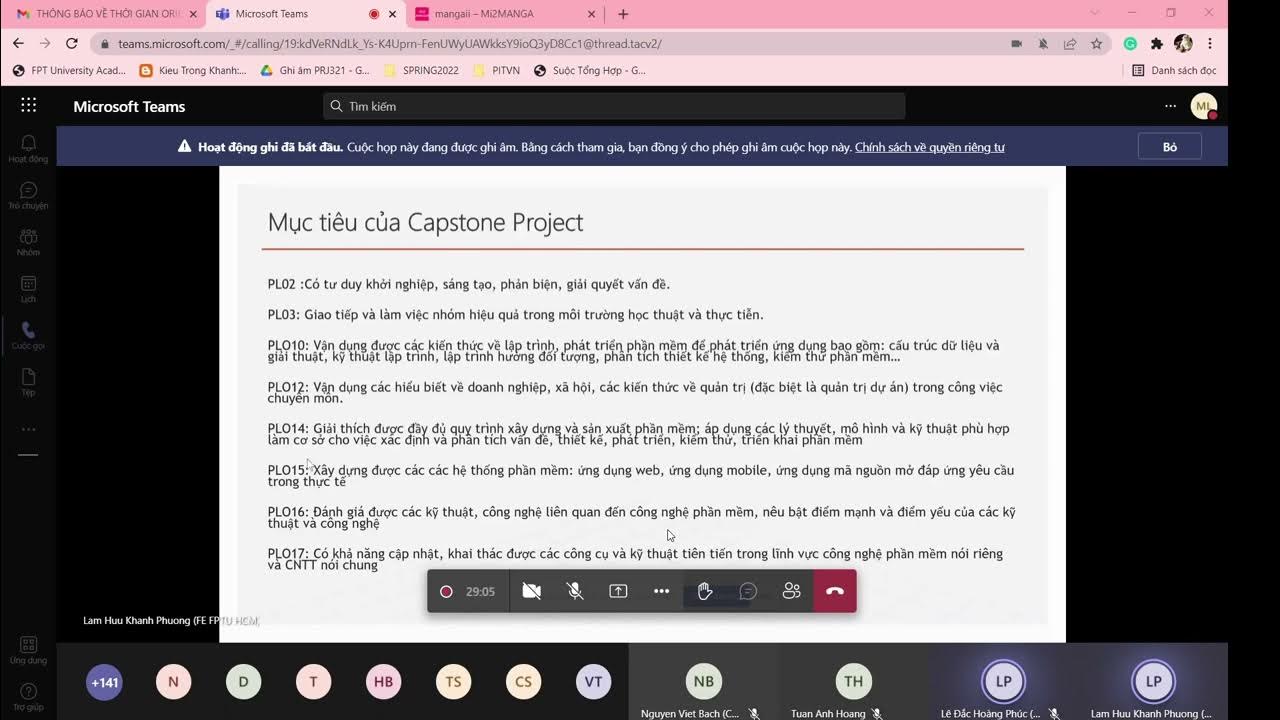Open Teams settings and more ellipsis
Screen dimensions: 1280x720
pos(1170,106)
